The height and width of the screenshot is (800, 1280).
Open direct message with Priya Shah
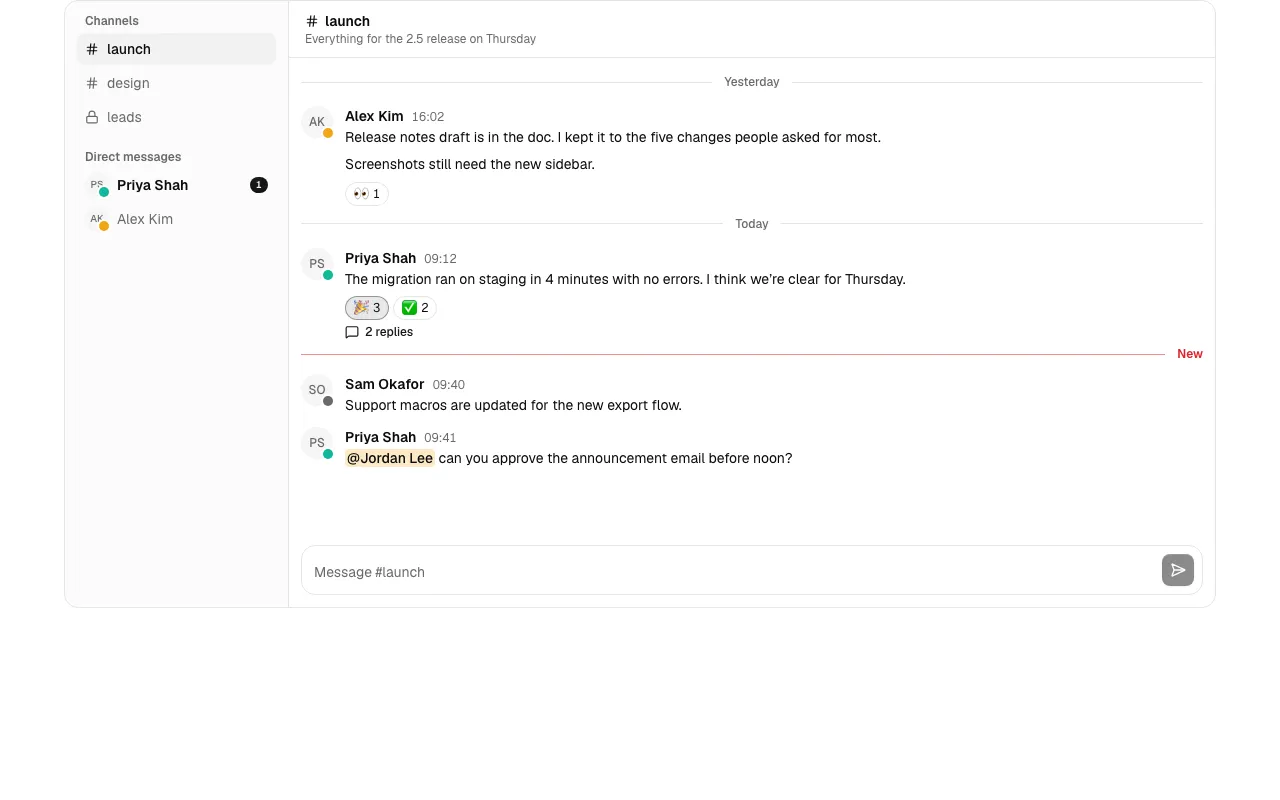[176, 185]
